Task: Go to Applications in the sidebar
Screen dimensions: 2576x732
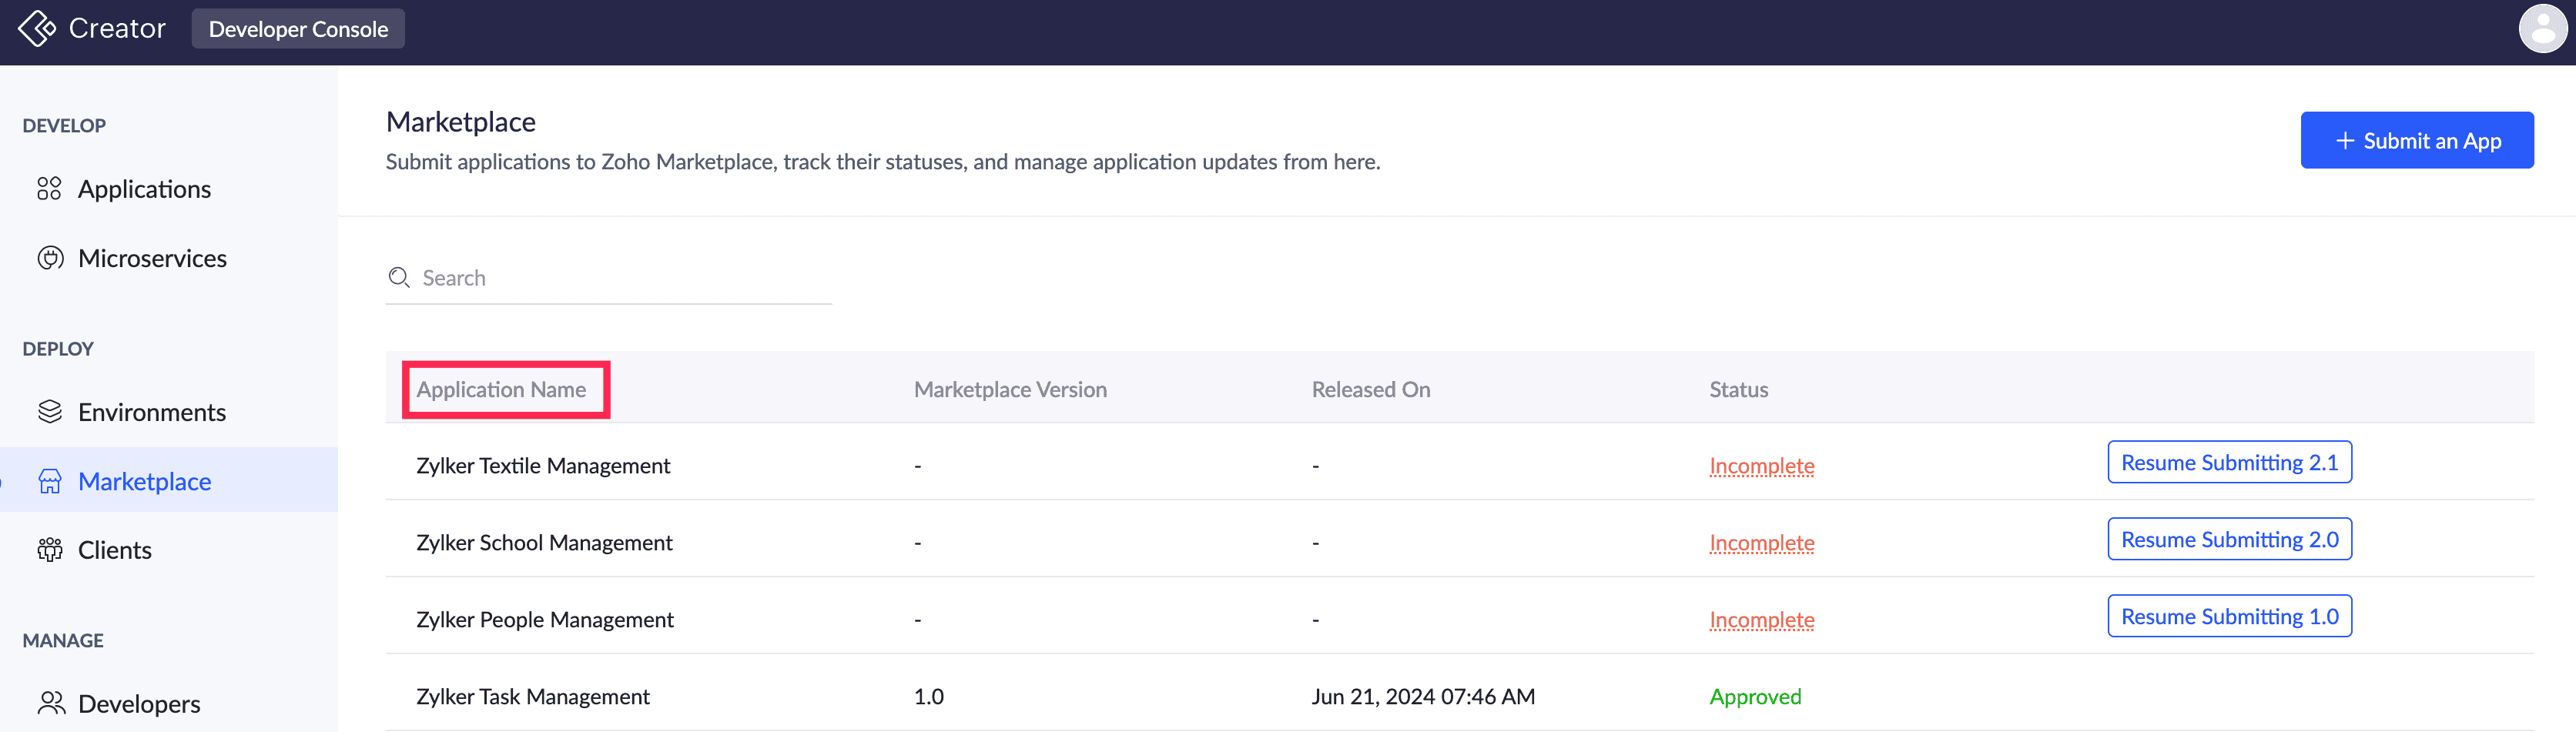Action: point(144,189)
